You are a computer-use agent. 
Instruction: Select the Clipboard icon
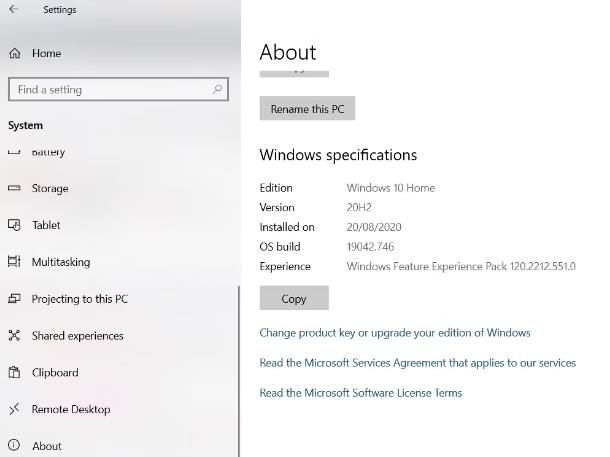point(14,372)
